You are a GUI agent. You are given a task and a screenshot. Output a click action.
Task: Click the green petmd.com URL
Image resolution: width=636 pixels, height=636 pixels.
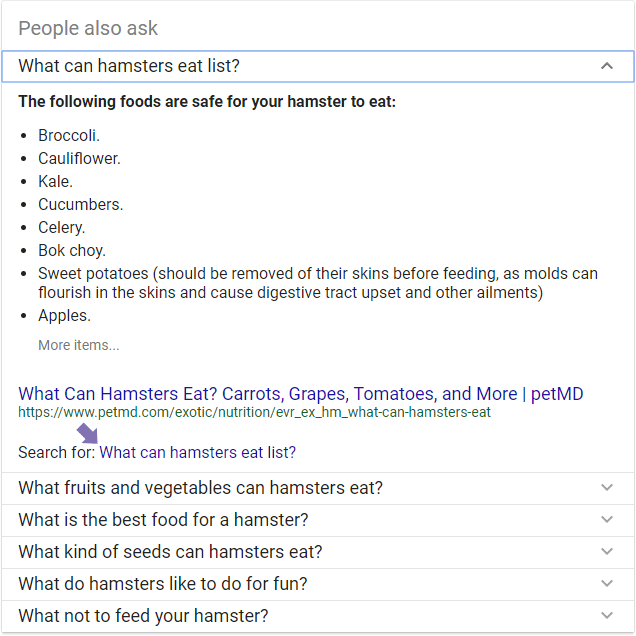click(x=254, y=411)
